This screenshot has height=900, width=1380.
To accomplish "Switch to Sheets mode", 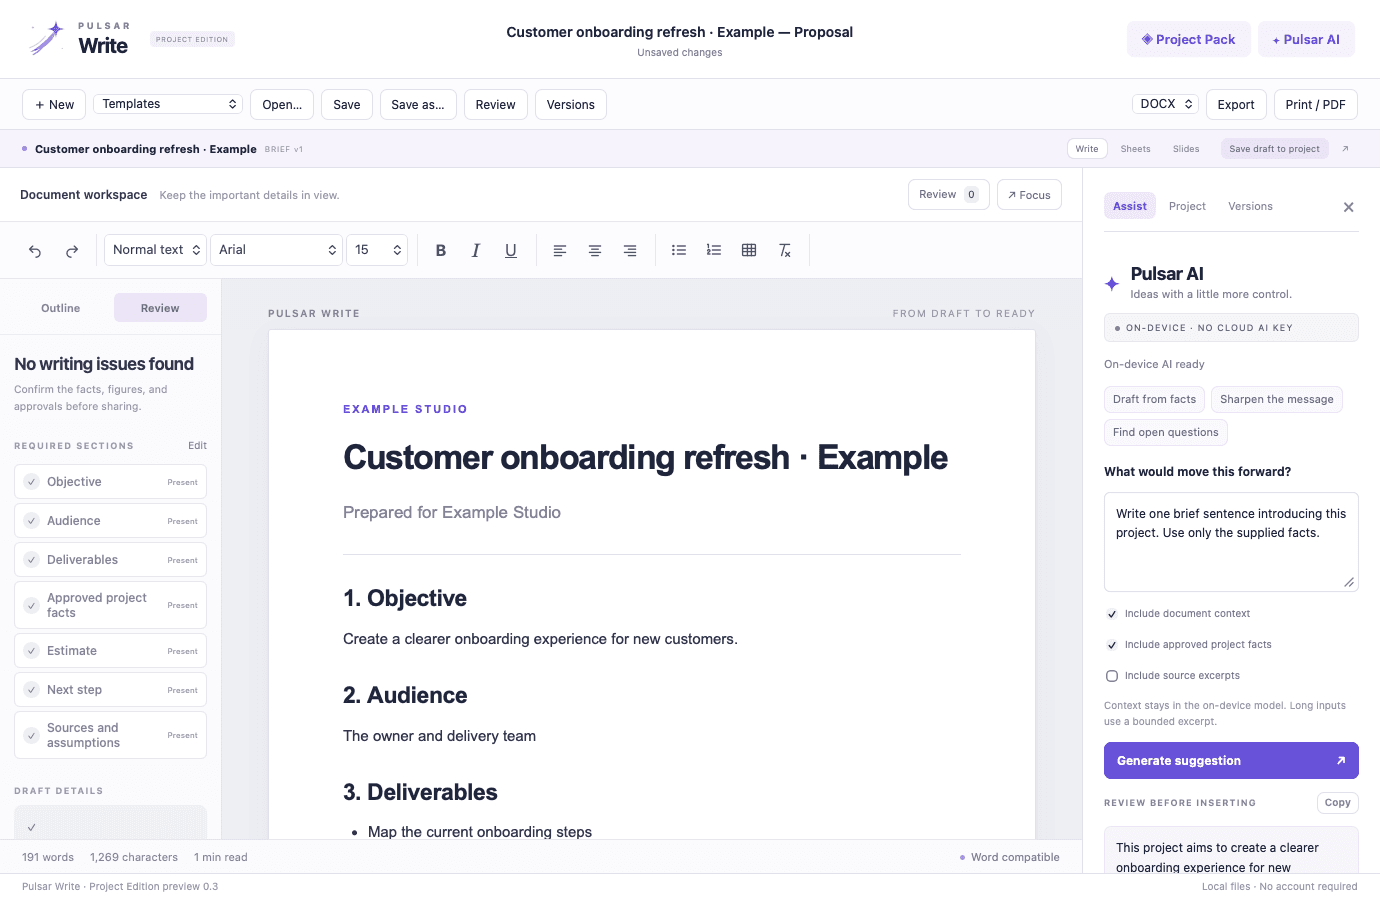I will click(1135, 149).
